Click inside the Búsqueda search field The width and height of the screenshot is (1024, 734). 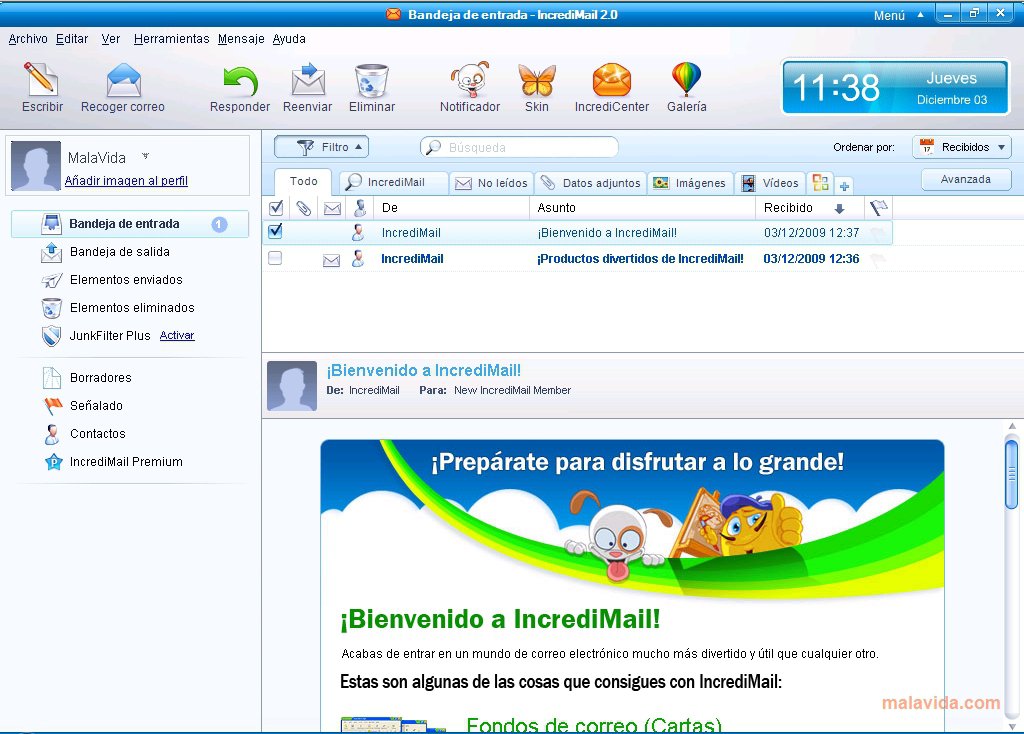(x=519, y=148)
